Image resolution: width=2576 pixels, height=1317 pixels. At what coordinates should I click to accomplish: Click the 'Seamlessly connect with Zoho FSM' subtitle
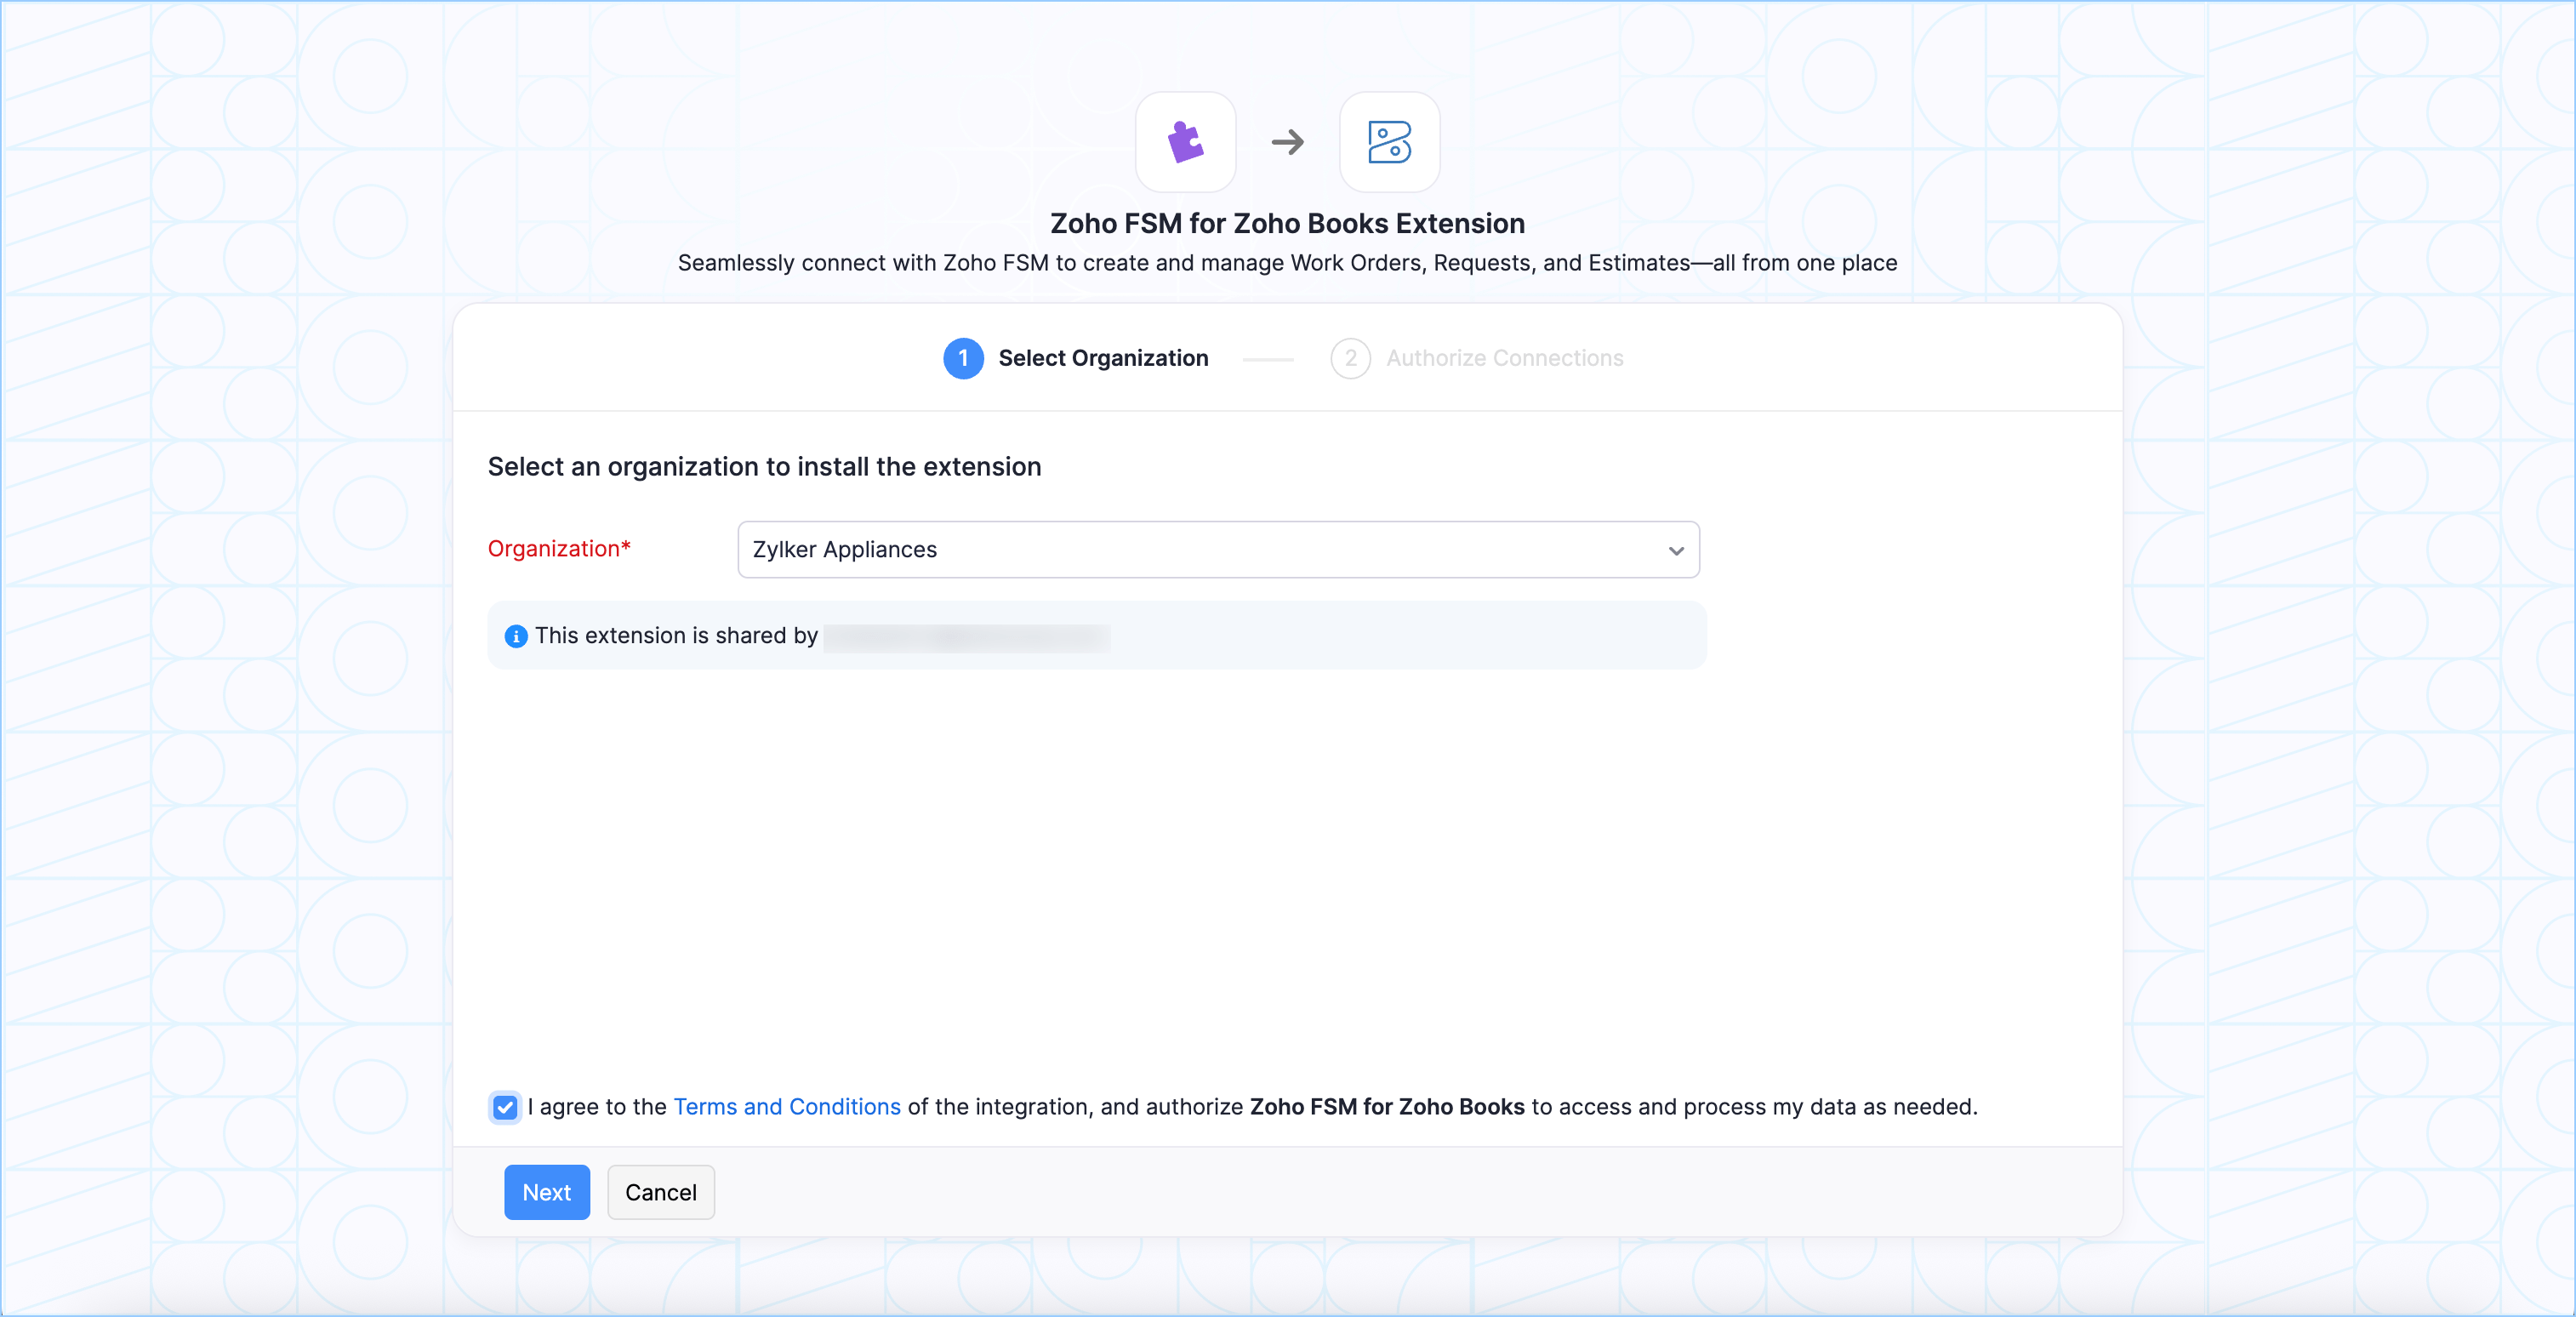click(1287, 263)
